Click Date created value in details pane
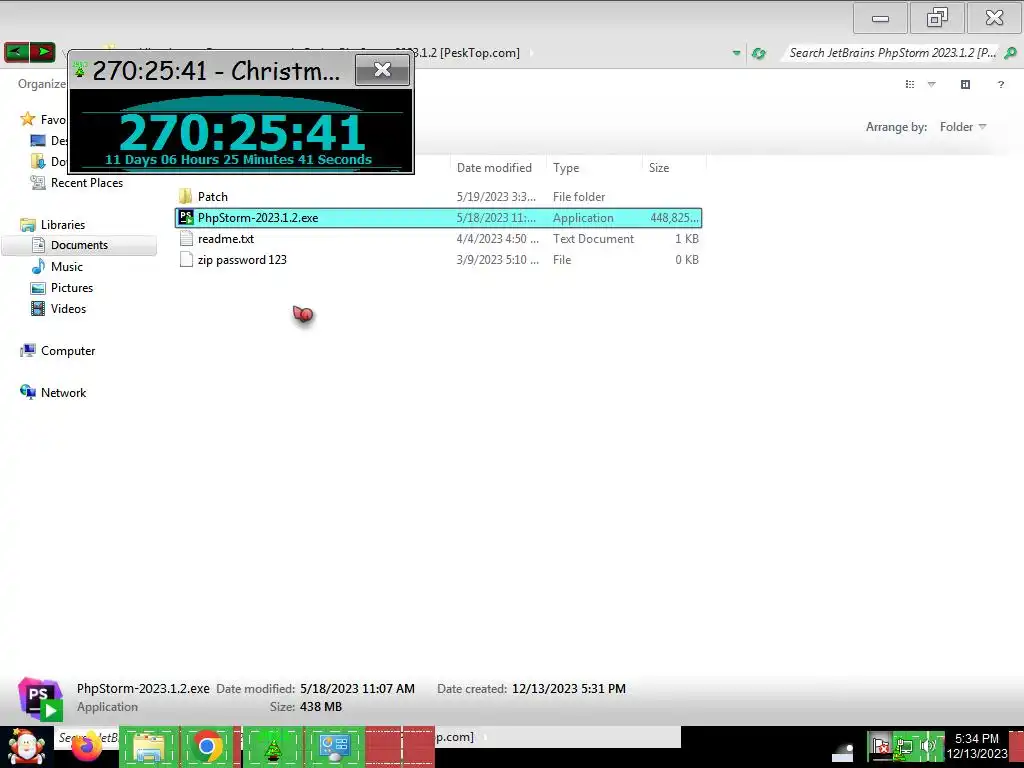Image resolution: width=1024 pixels, height=768 pixels. 569,689
